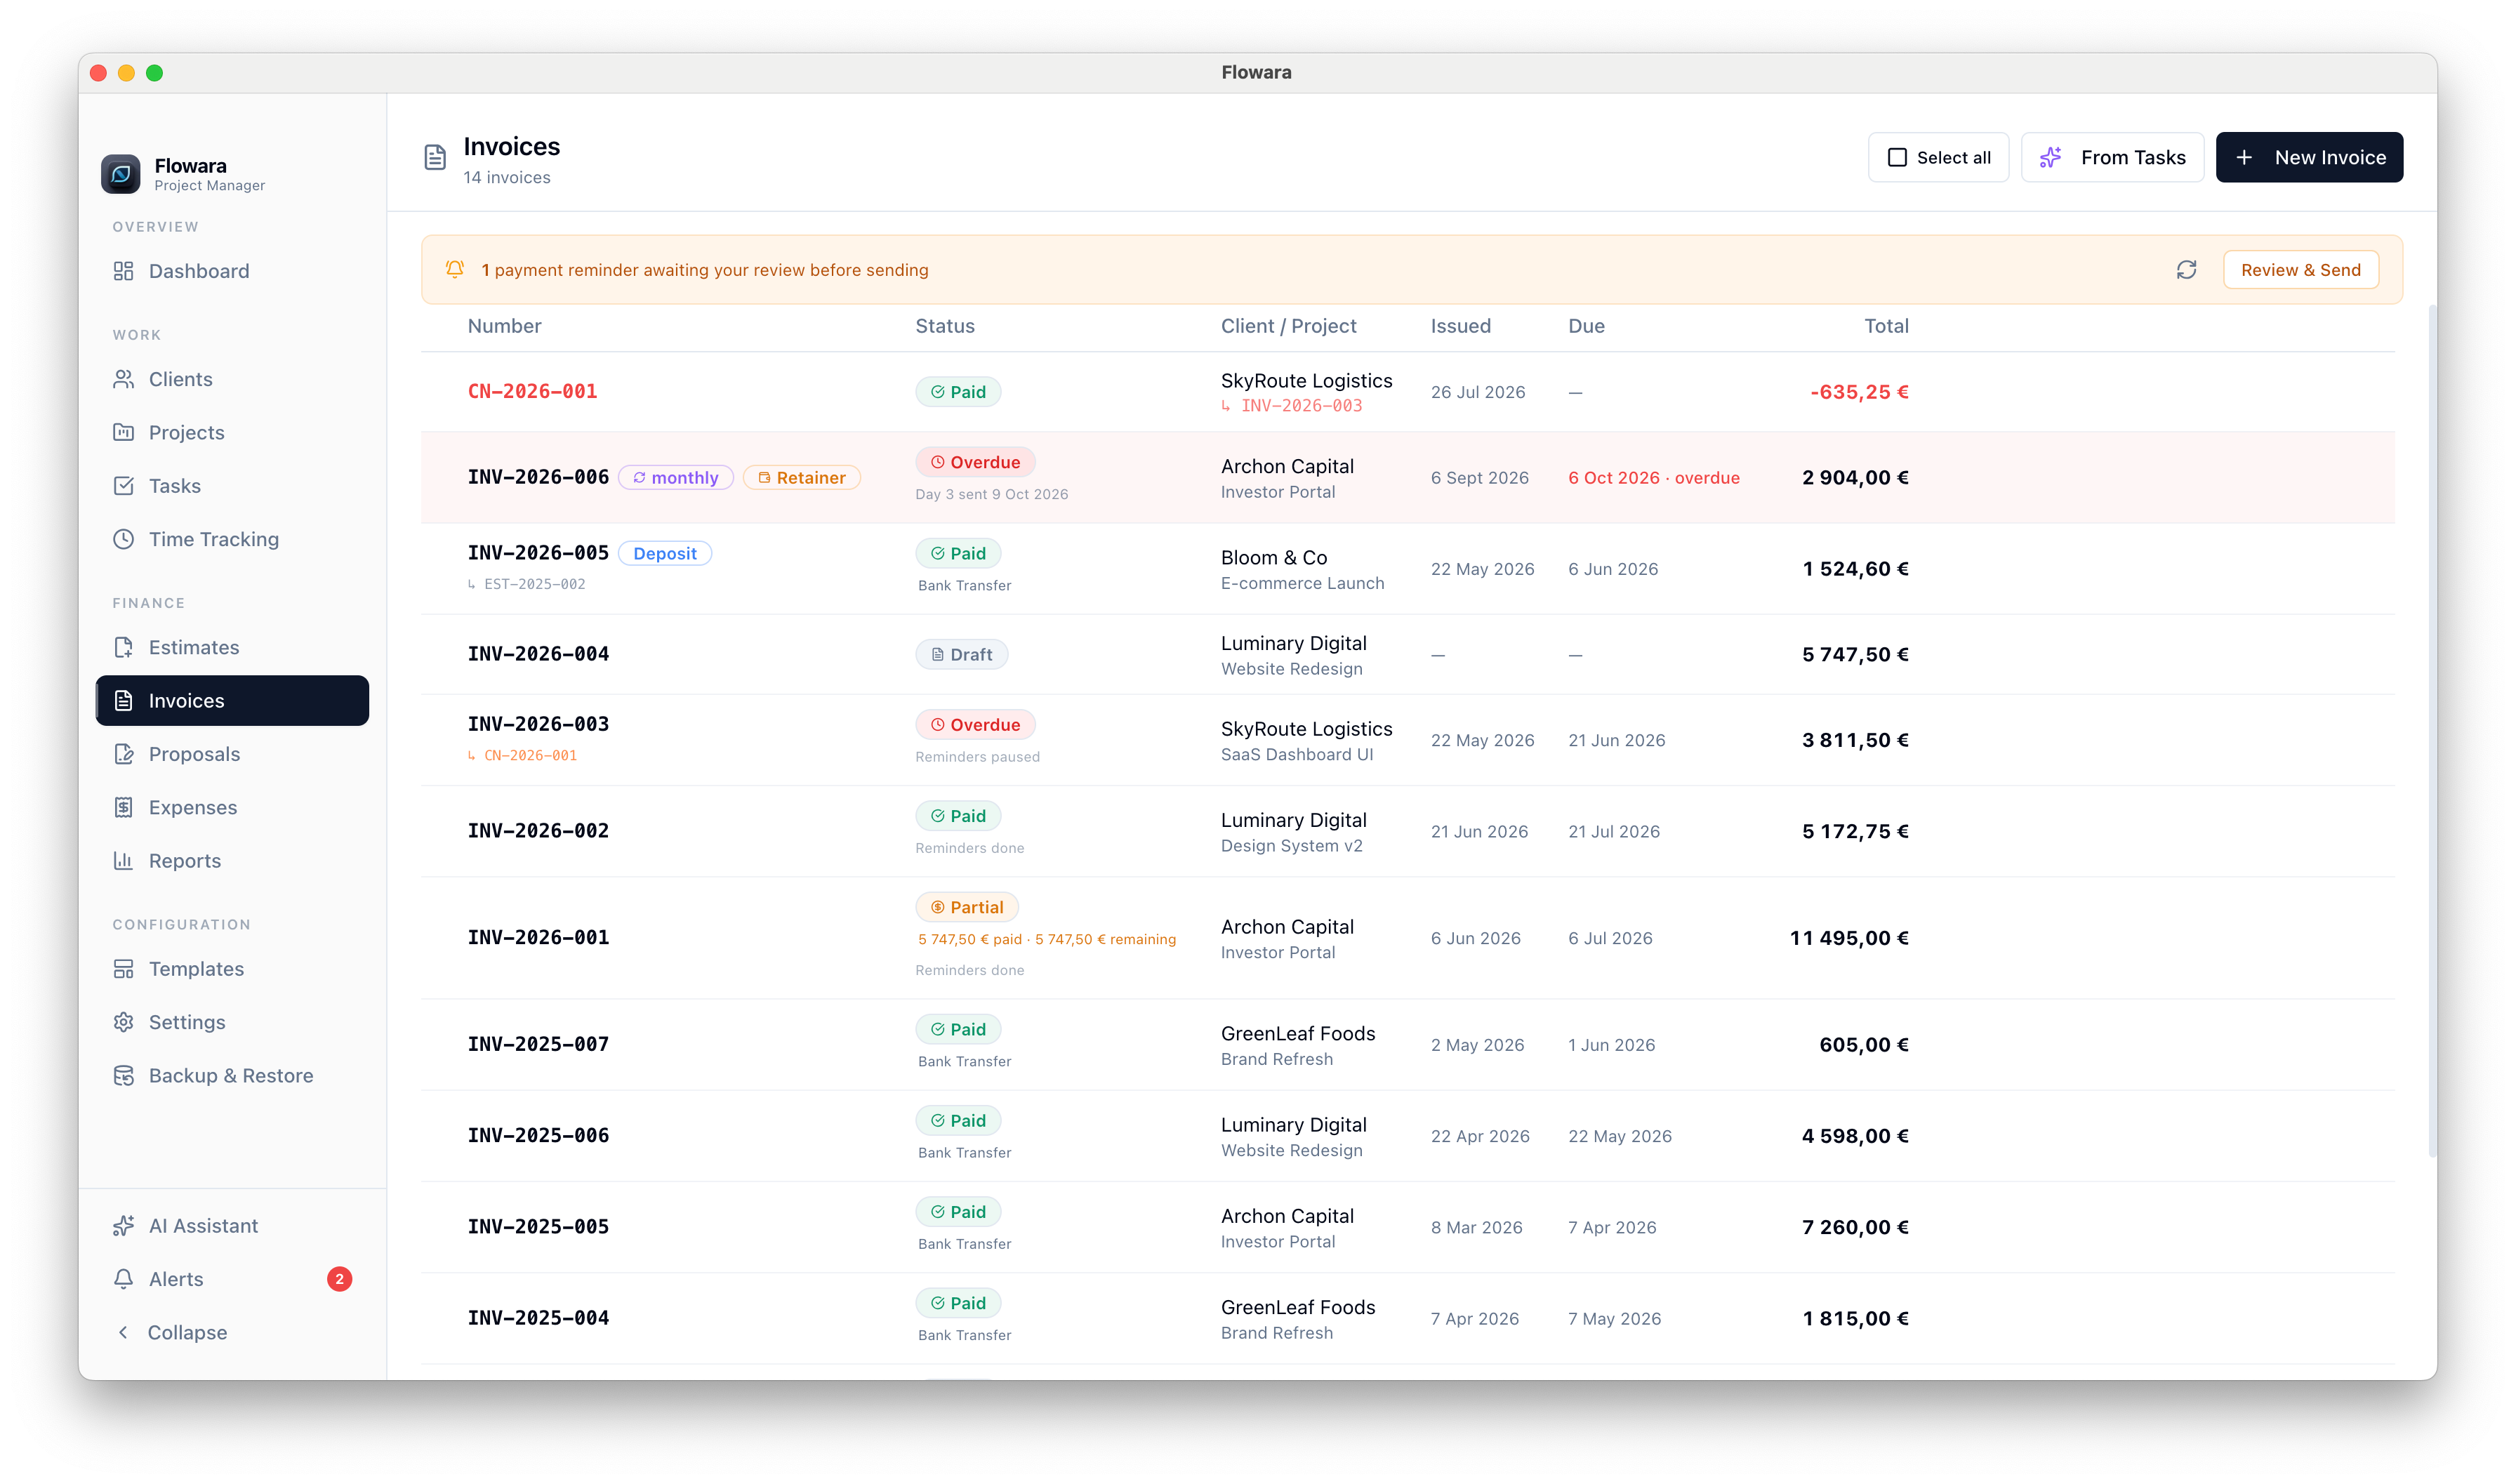Viewport: 2516px width, 1484px height.
Task: Click the refresh icon in the reminder banner
Action: (2186, 270)
